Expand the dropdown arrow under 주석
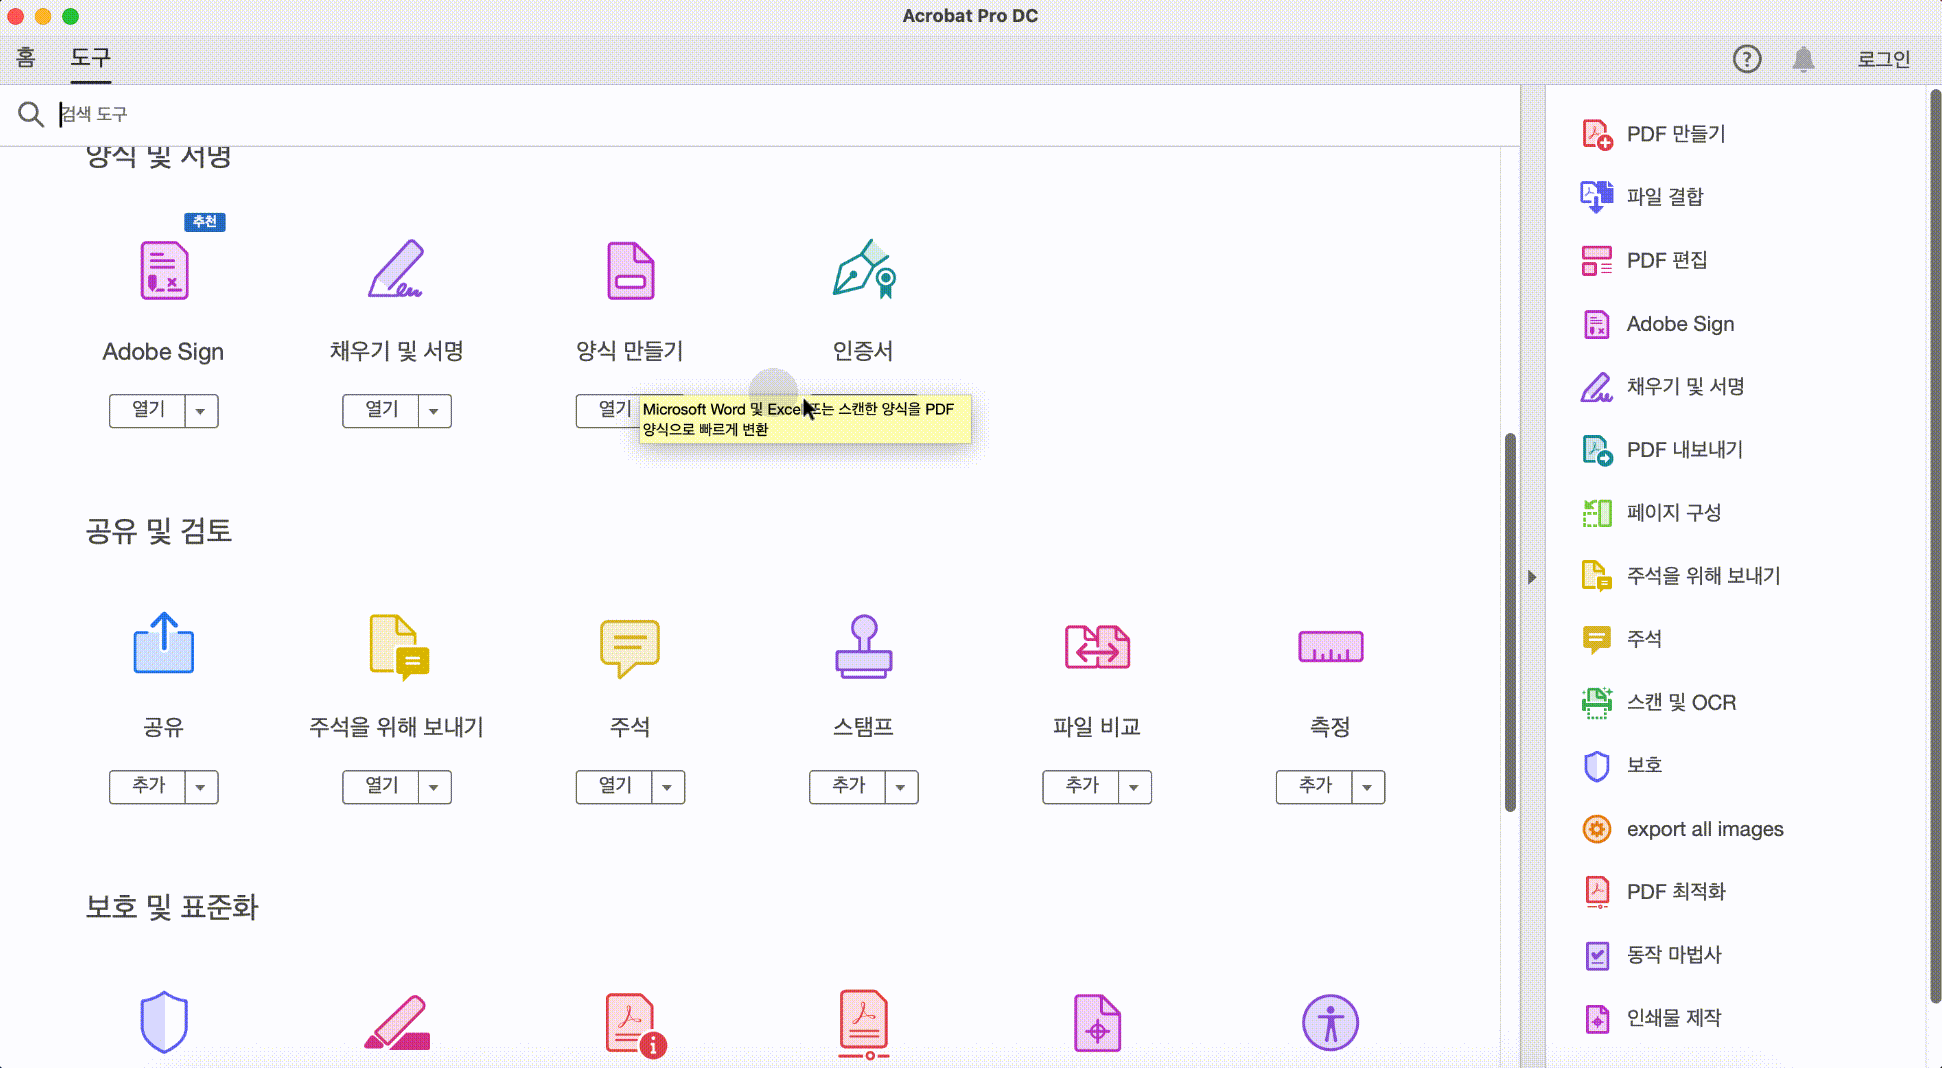This screenshot has height=1068, width=1942. (x=667, y=787)
